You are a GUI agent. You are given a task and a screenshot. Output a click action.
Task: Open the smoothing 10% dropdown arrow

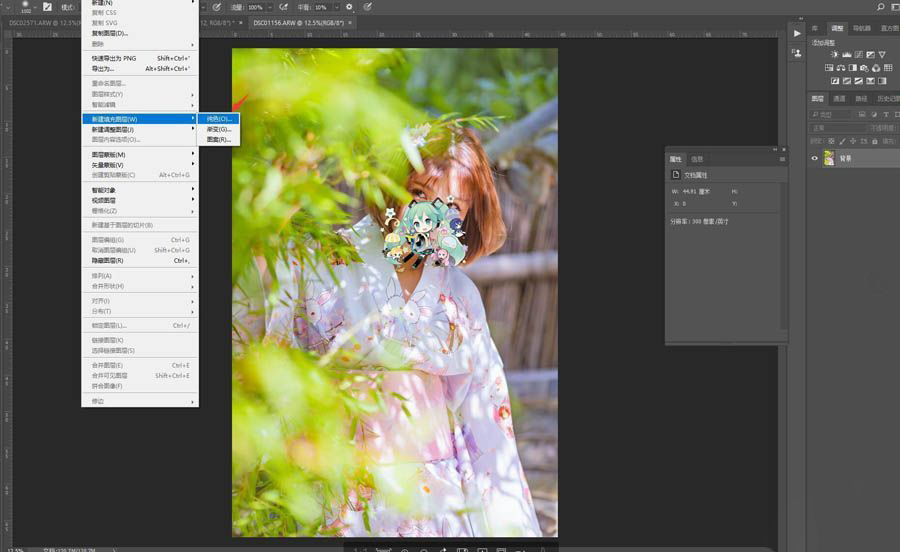point(336,7)
